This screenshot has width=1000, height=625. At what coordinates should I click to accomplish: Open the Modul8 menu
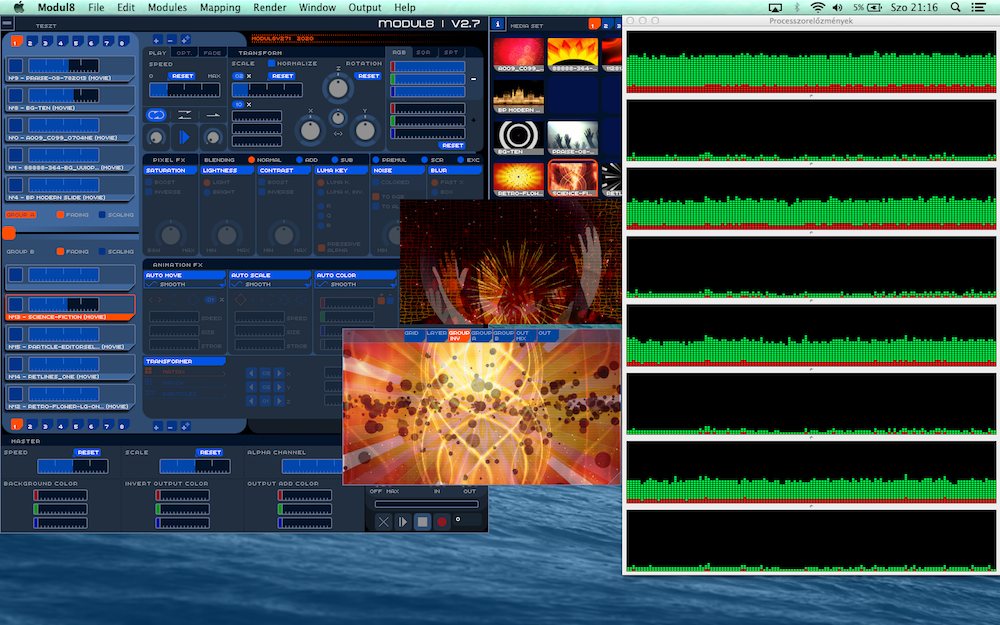click(x=56, y=8)
